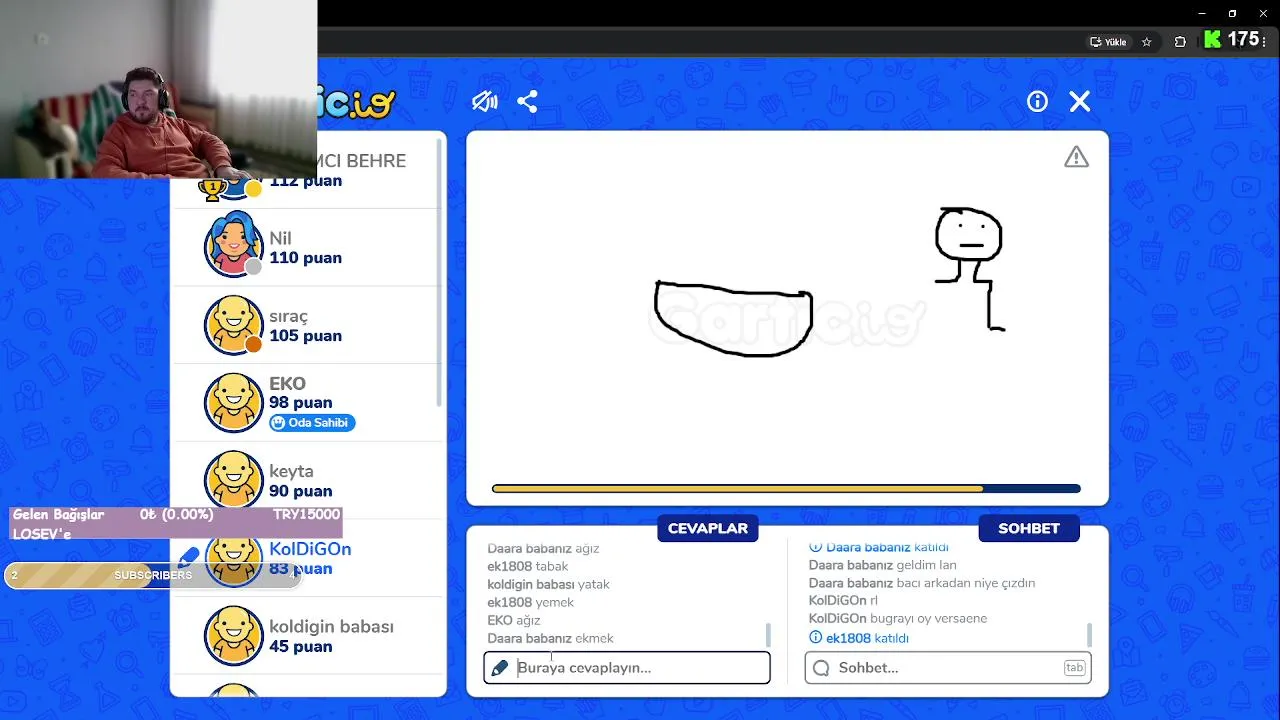The height and width of the screenshot is (720, 1280).
Task: Click the answer 'koldigin babası yatak'
Action: coord(548,584)
